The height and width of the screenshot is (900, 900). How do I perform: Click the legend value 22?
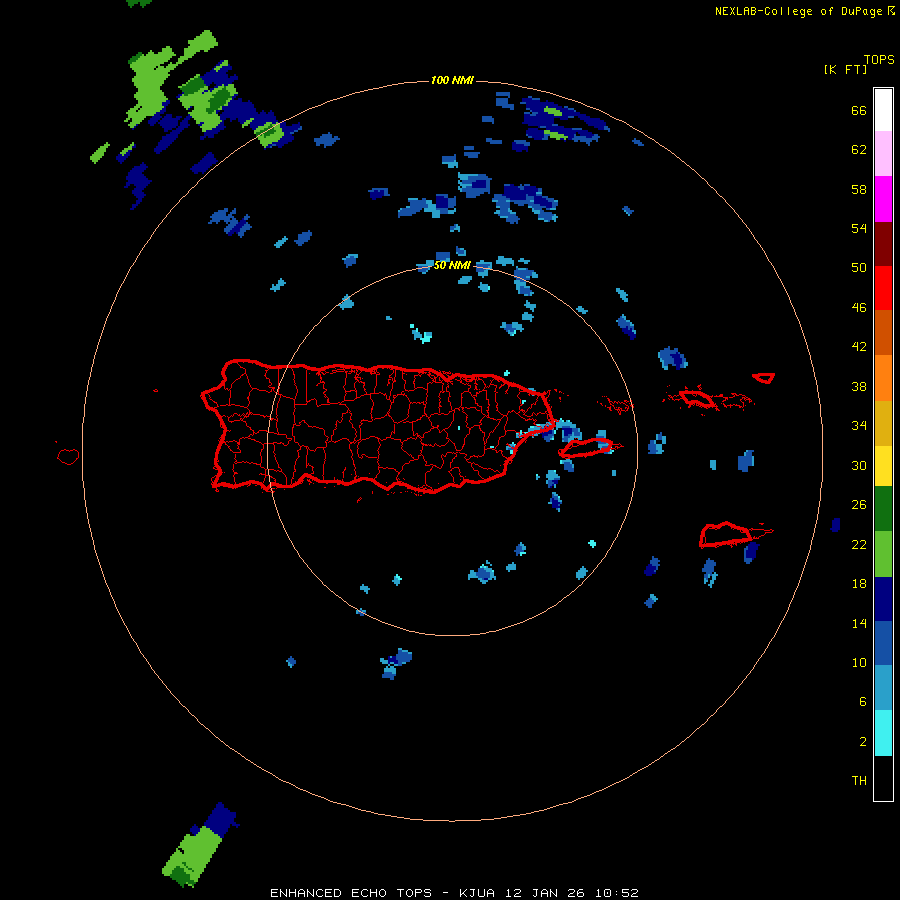(x=859, y=544)
